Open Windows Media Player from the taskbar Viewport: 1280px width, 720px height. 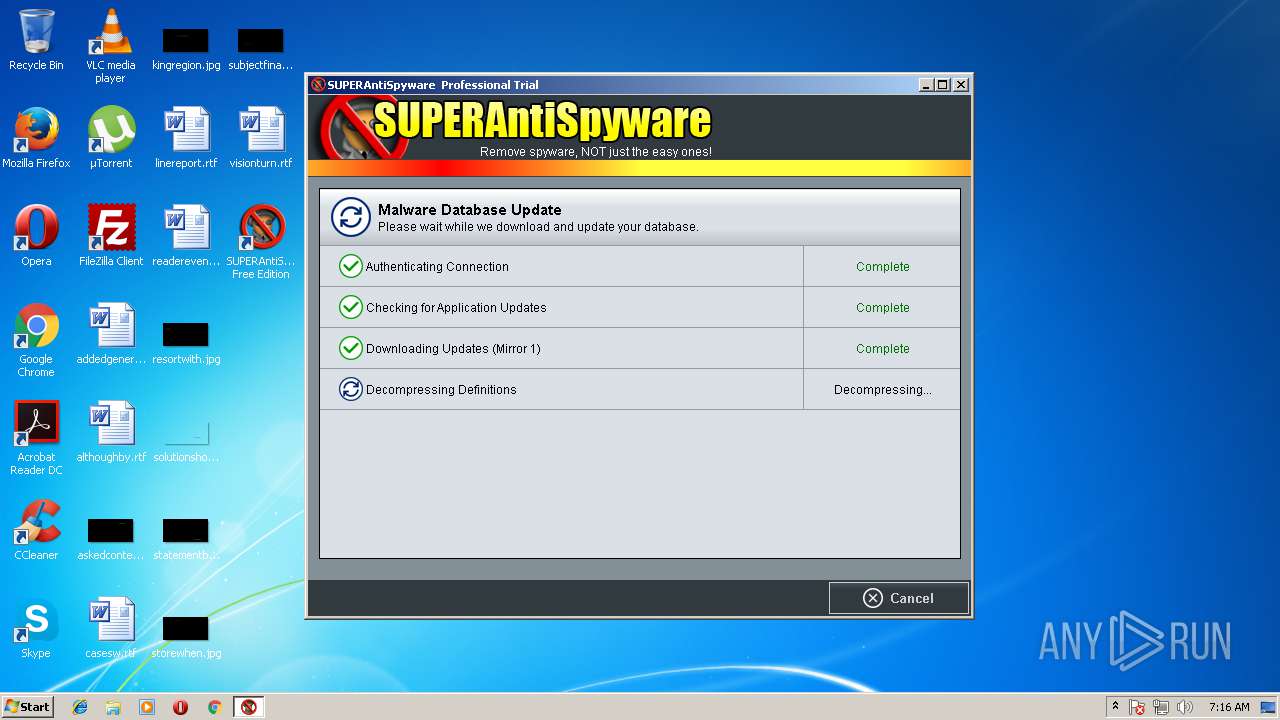tap(147, 707)
